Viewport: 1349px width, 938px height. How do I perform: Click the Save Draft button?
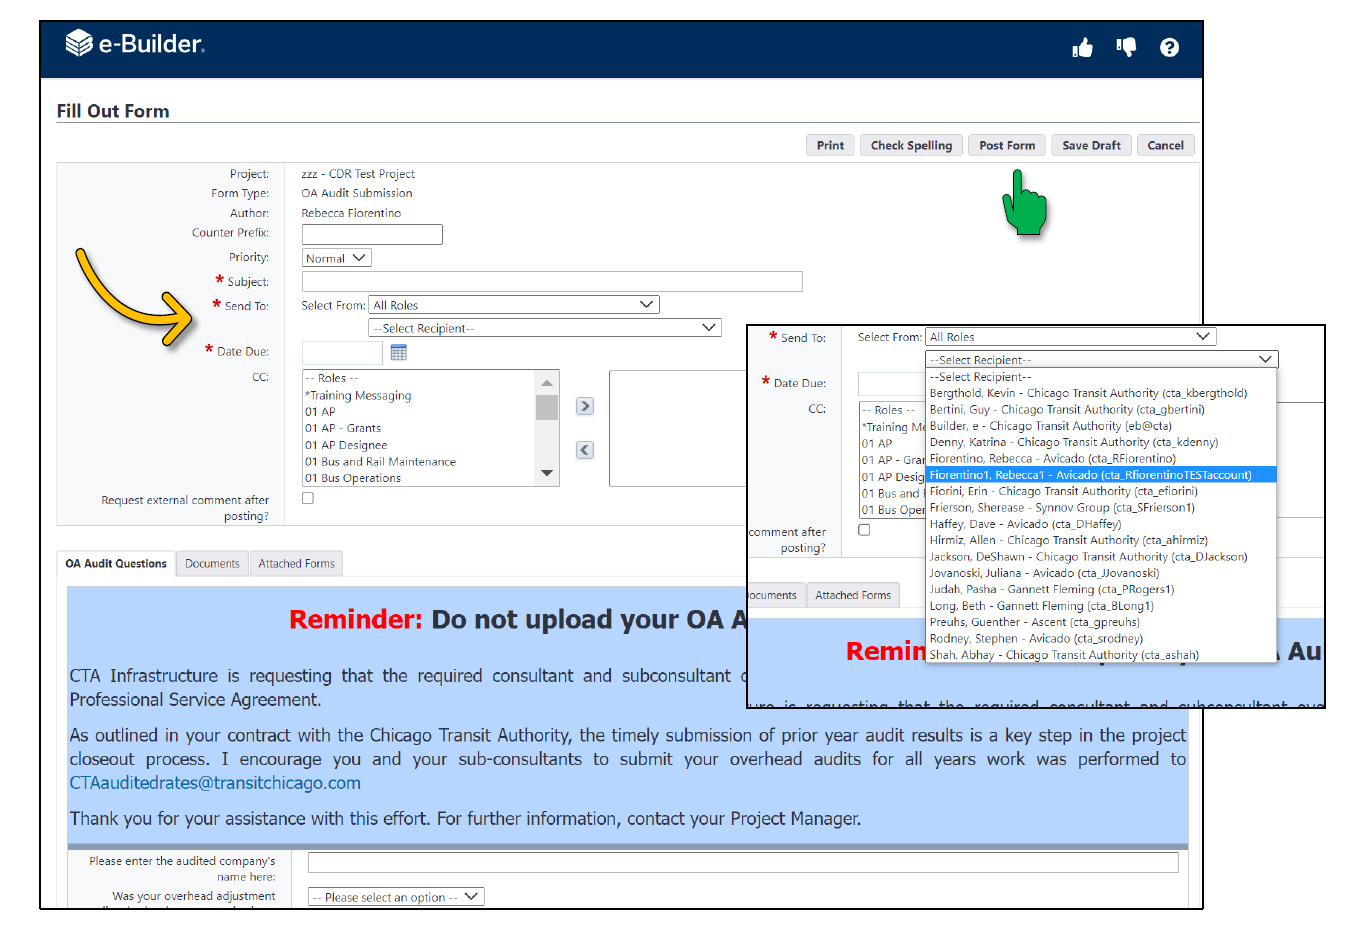(x=1091, y=145)
